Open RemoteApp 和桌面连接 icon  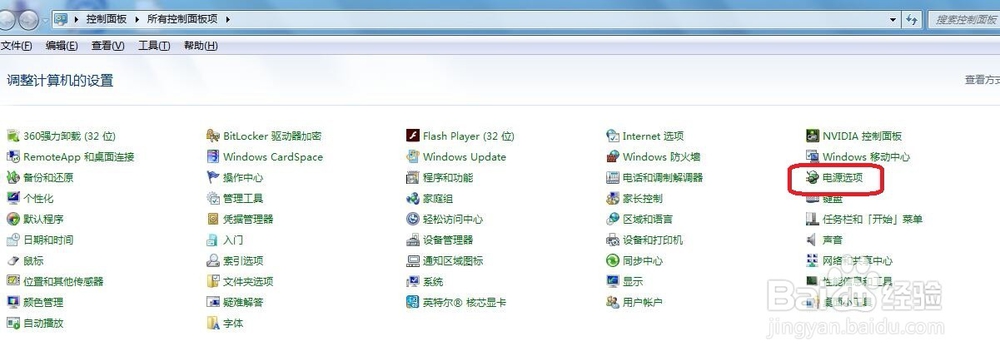pos(13,157)
